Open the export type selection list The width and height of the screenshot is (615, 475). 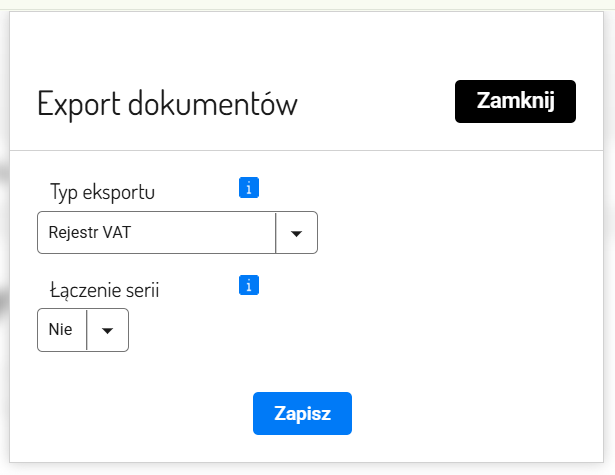296,233
